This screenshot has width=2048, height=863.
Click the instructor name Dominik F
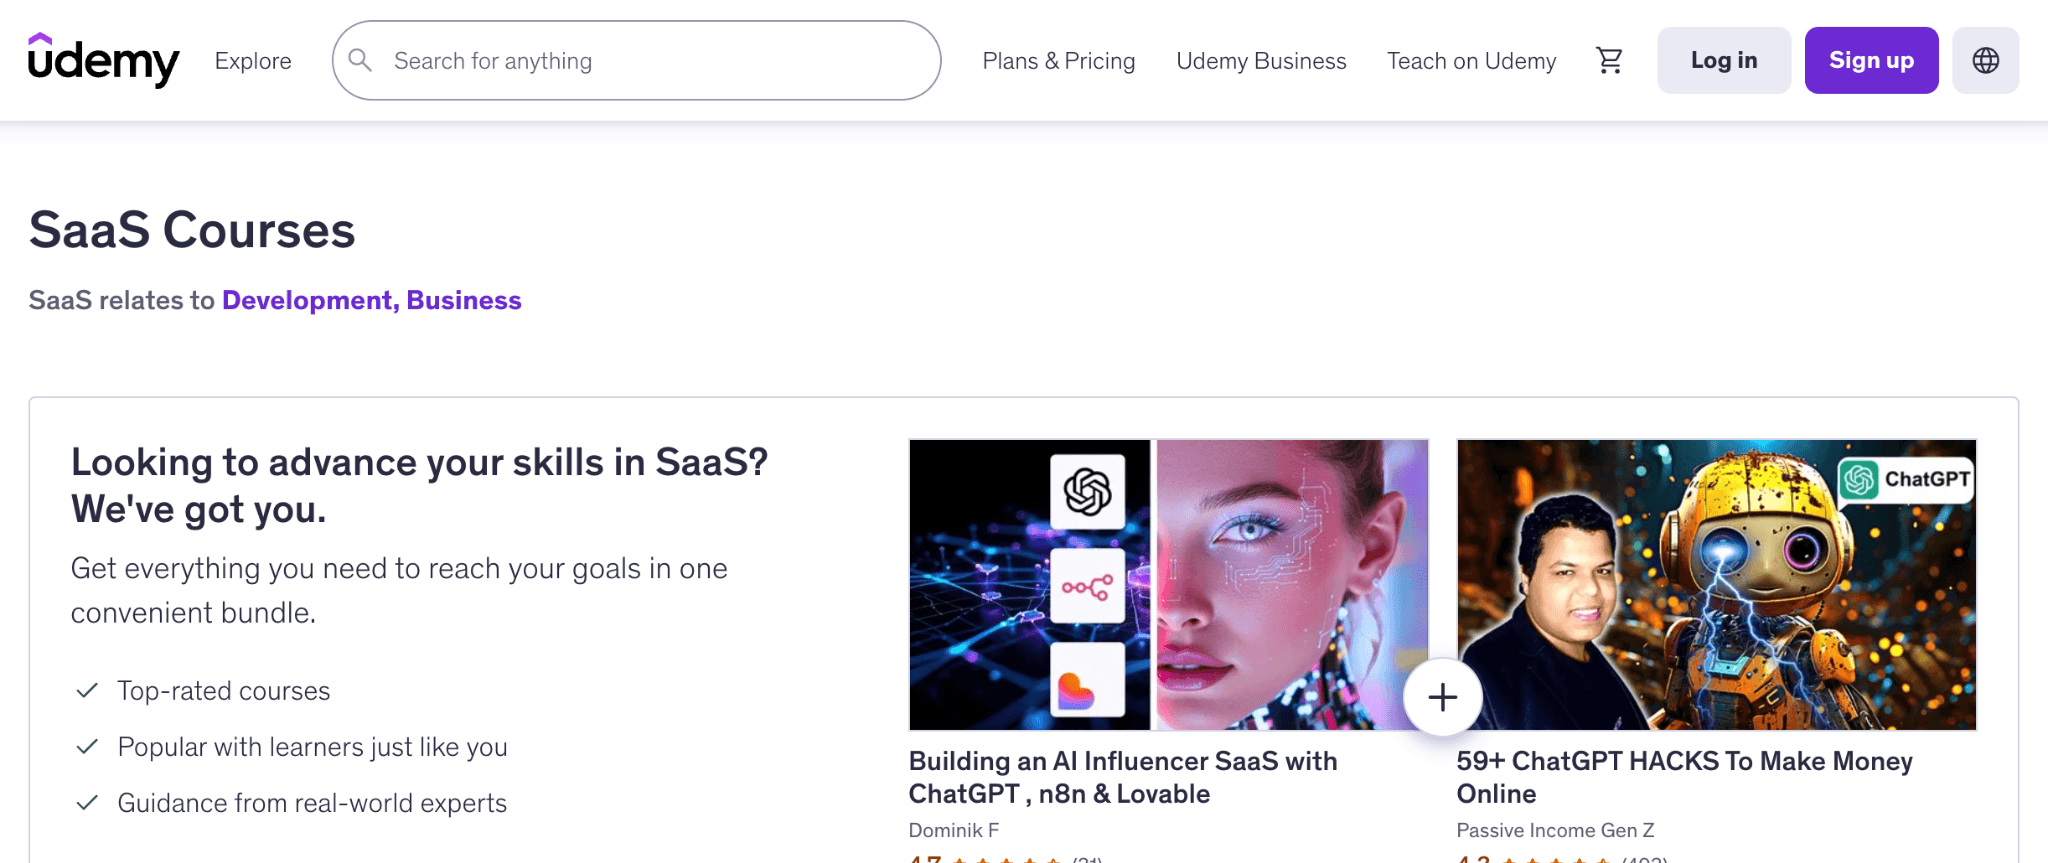(953, 830)
